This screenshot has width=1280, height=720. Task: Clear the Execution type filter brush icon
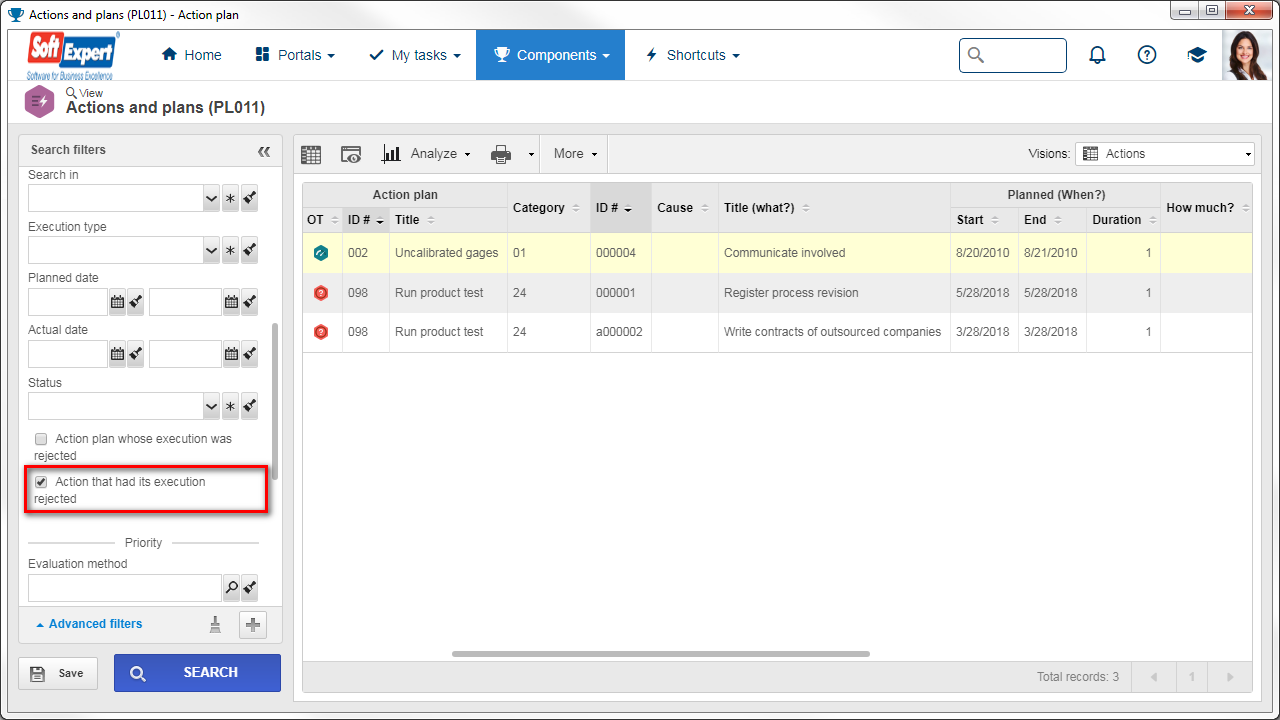click(x=249, y=250)
